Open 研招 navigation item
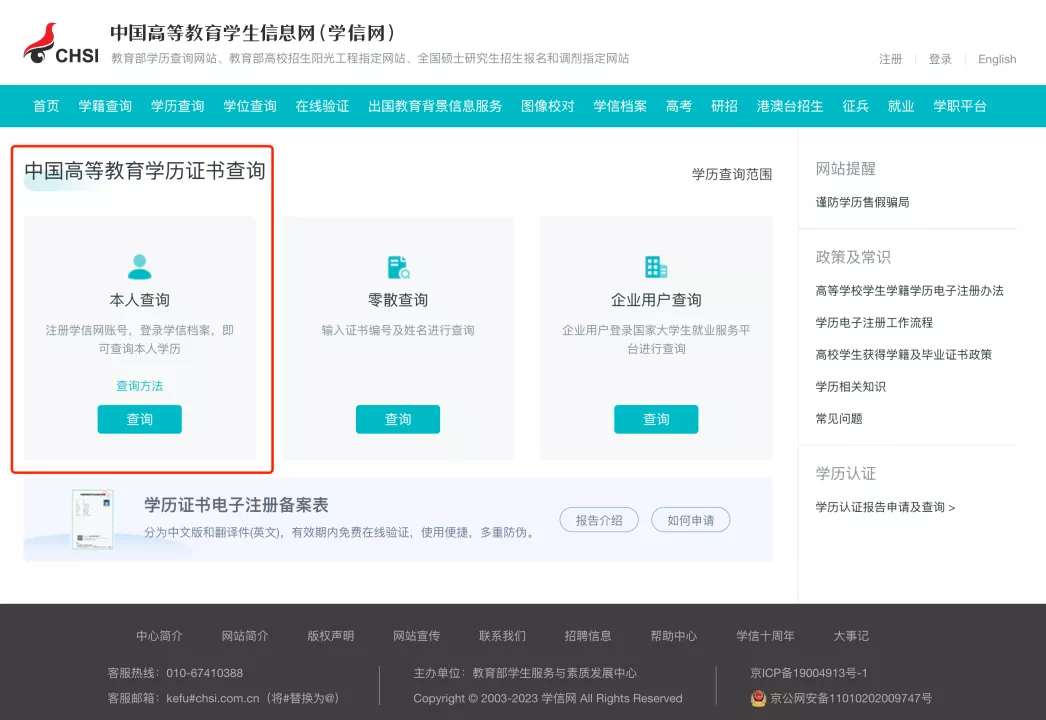The width and height of the screenshot is (1046, 720). pos(724,106)
